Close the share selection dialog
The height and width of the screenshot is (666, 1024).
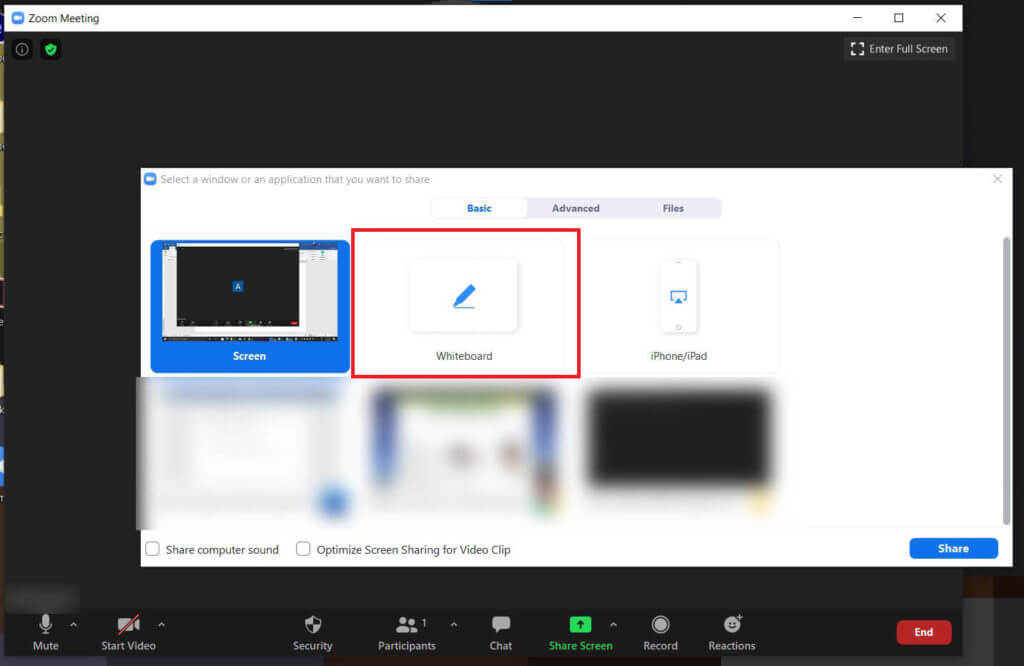coord(997,179)
